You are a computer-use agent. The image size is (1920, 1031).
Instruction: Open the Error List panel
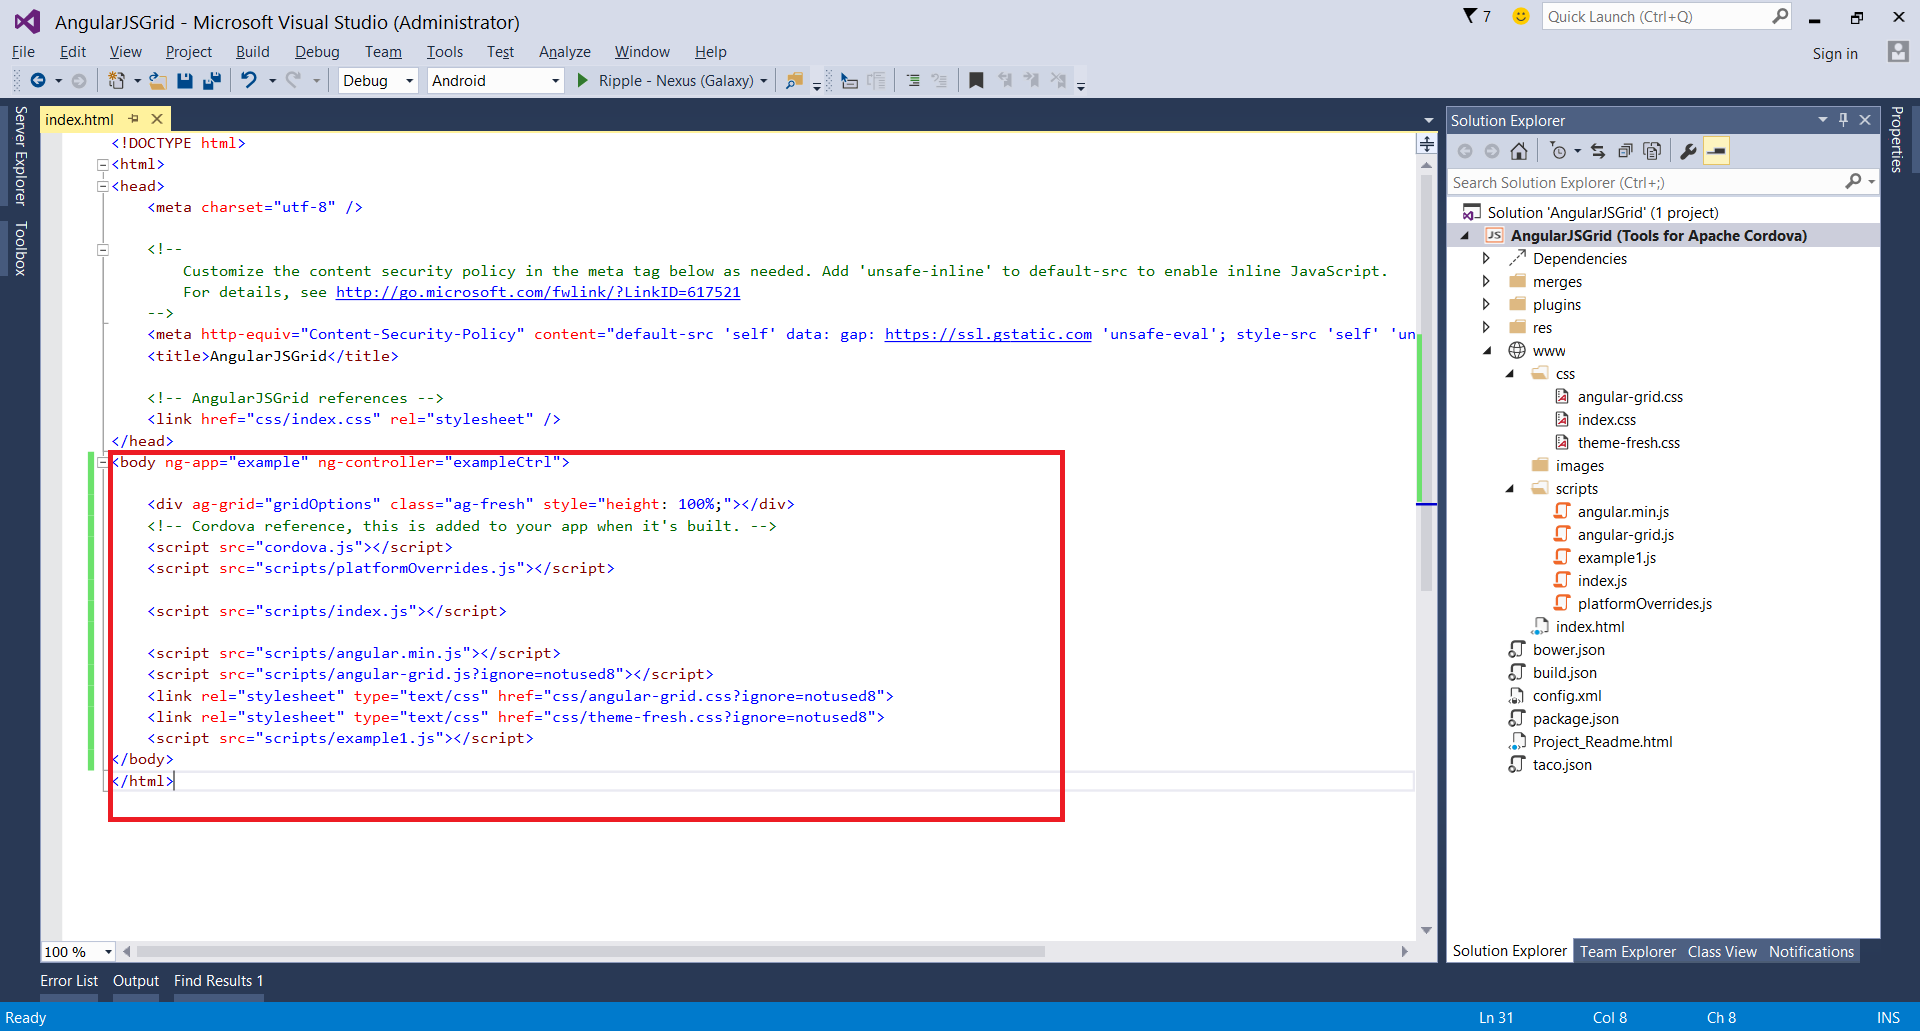pyautogui.click(x=69, y=981)
